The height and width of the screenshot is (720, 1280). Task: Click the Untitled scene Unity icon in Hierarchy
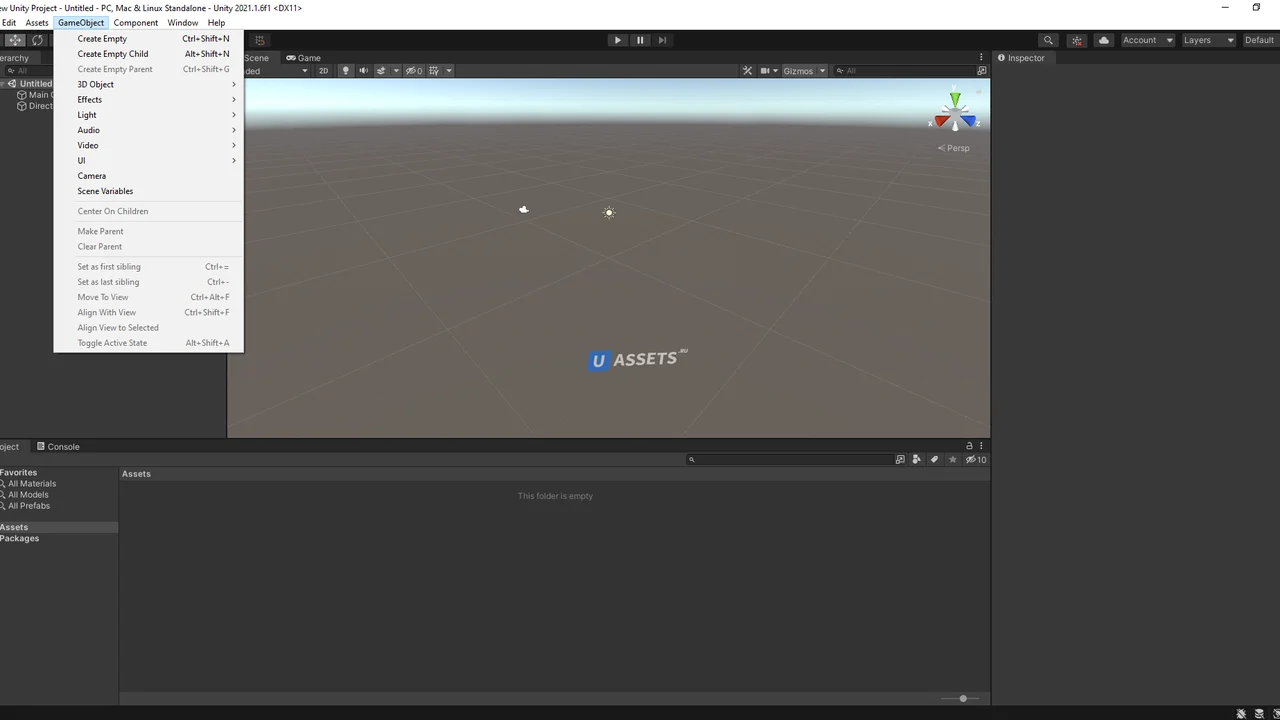click(13, 84)
